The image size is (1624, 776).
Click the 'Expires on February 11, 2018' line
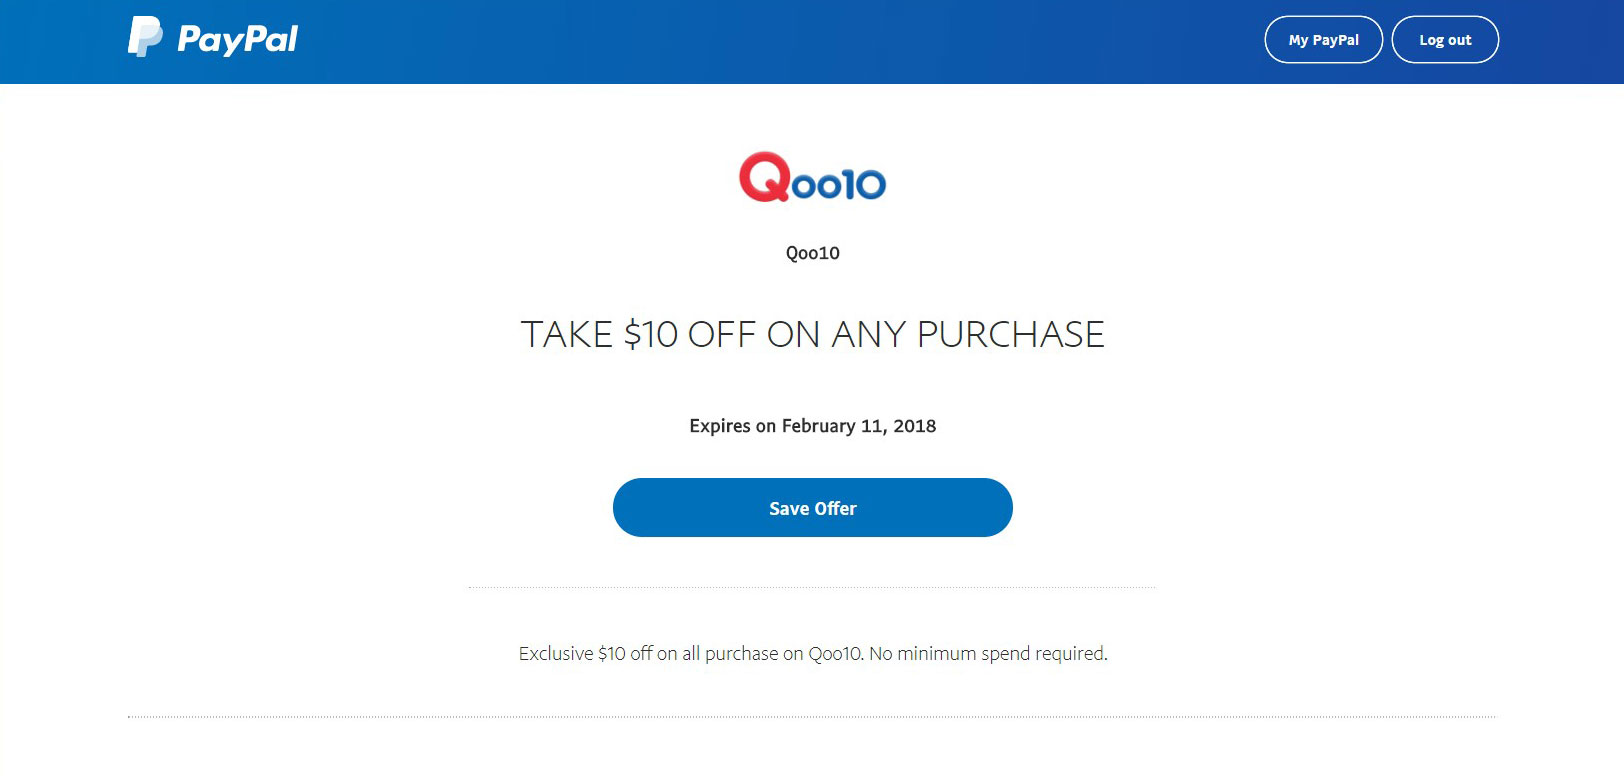pos(812,425)
